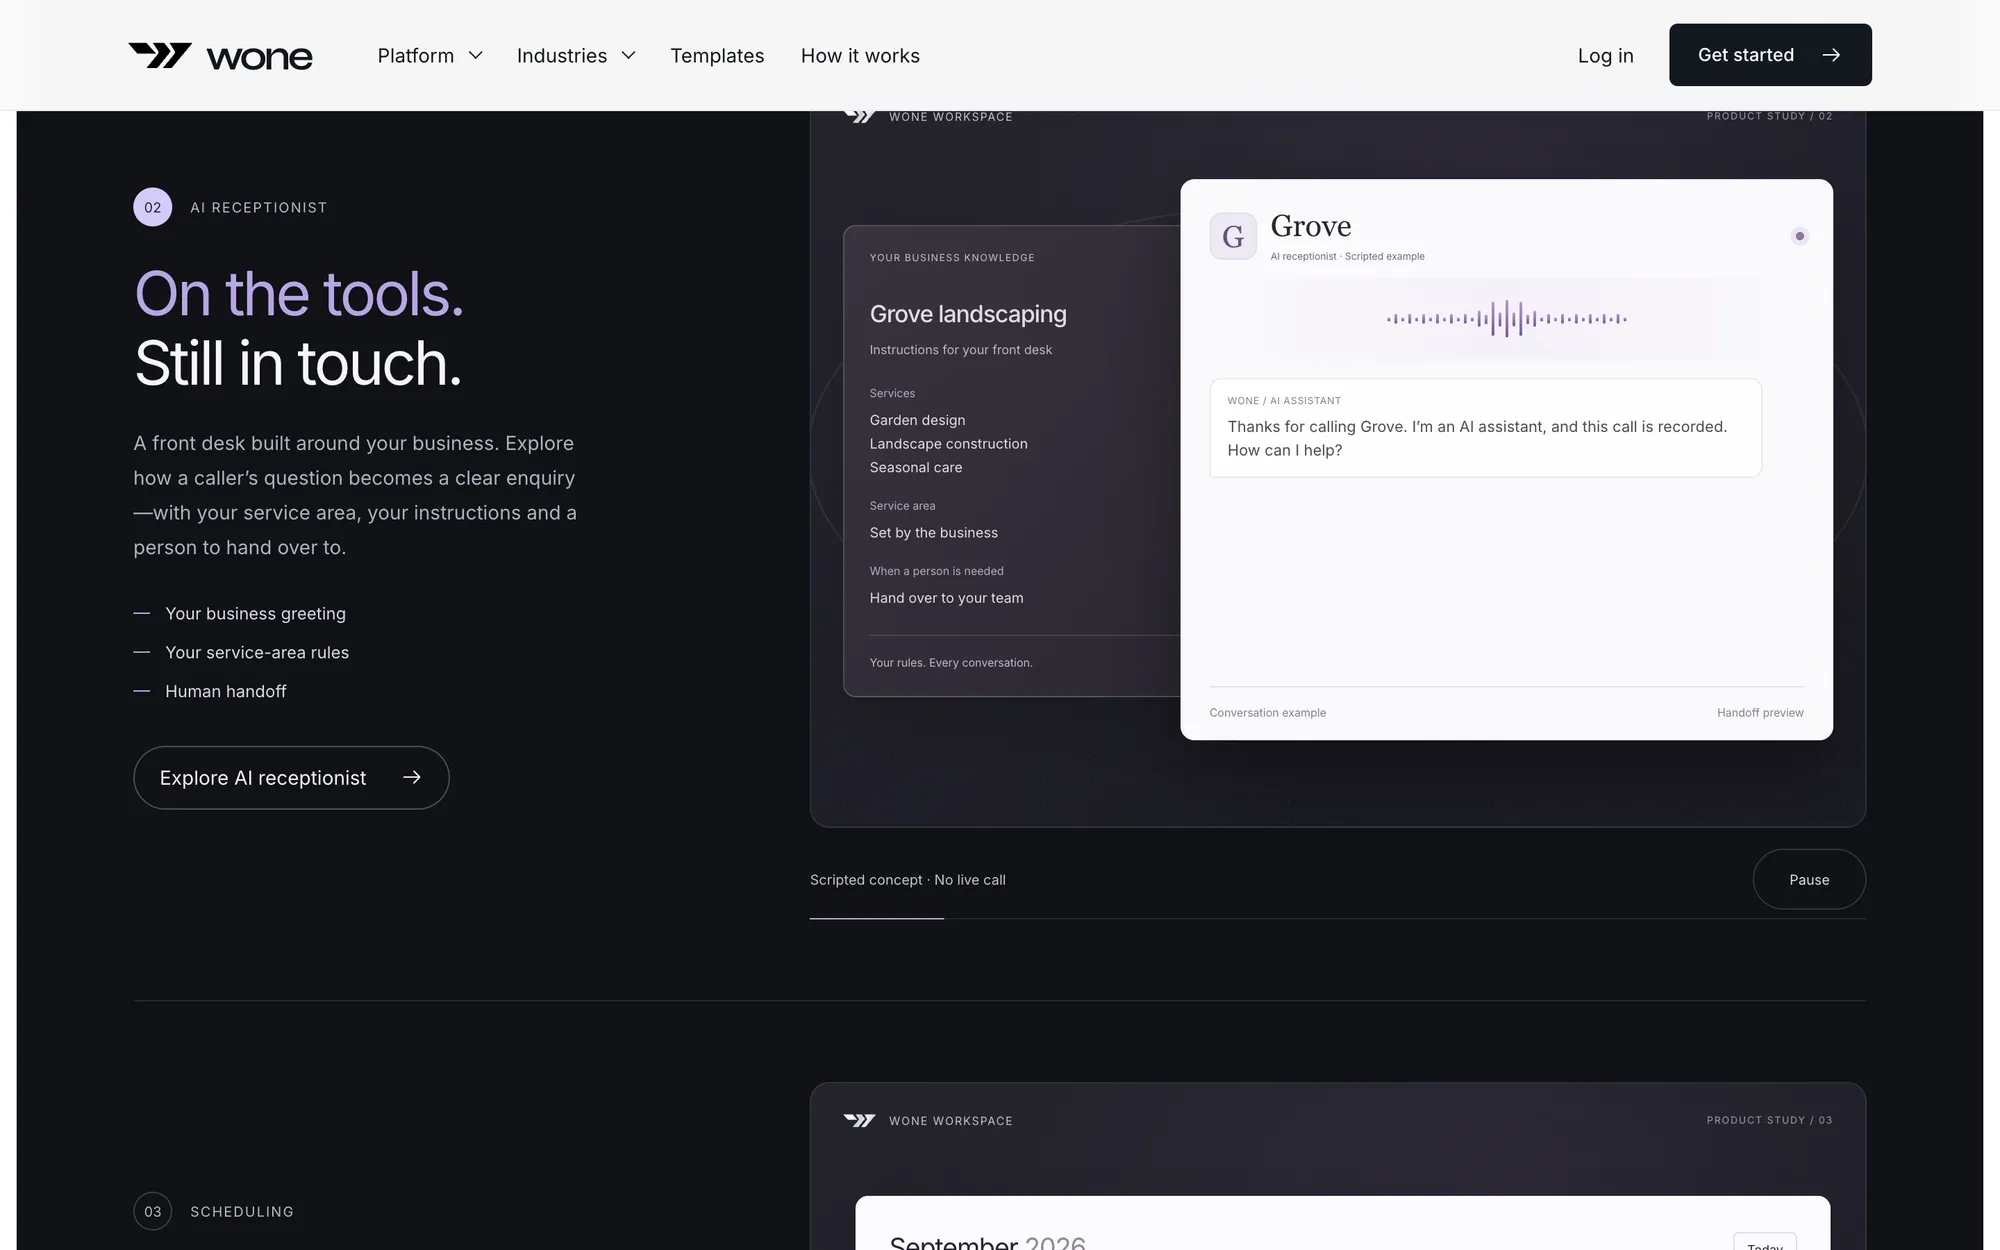The height and width of the screenshot is (1250, 2000).
Task: Click the 'Your service-area rules' list item
Action: 257,652
